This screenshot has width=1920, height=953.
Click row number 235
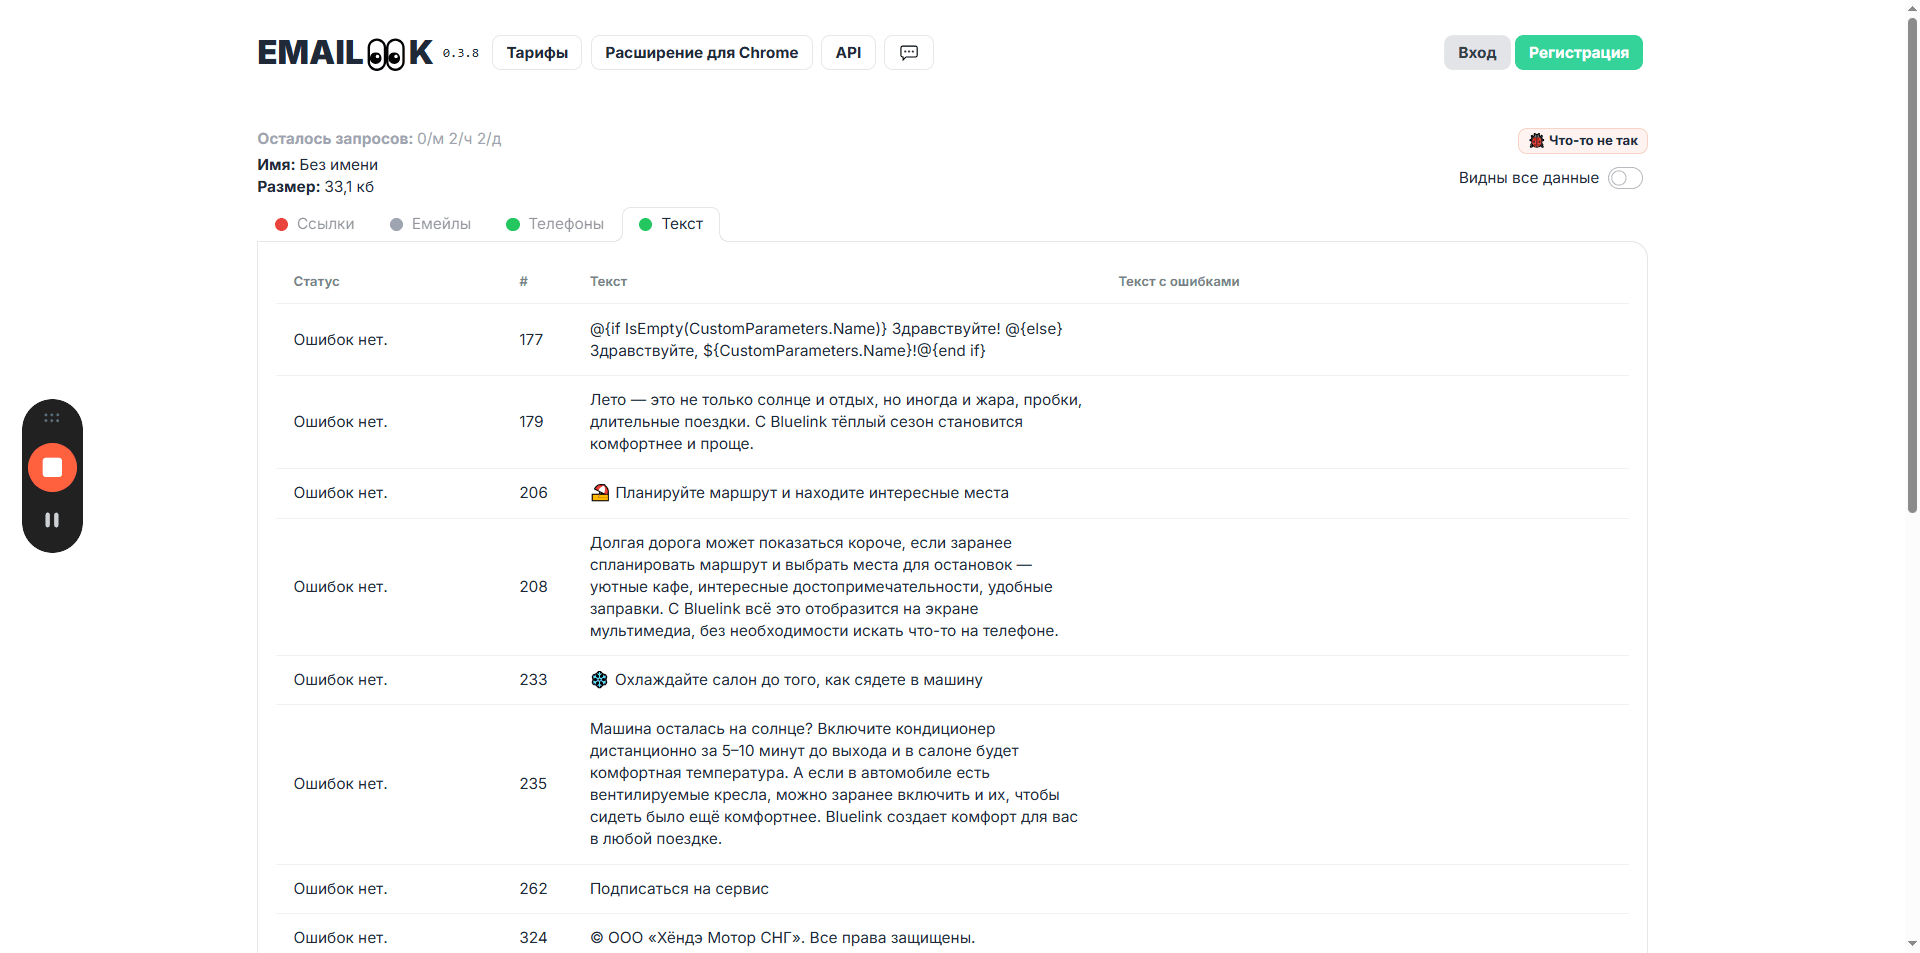click(533, 784)
